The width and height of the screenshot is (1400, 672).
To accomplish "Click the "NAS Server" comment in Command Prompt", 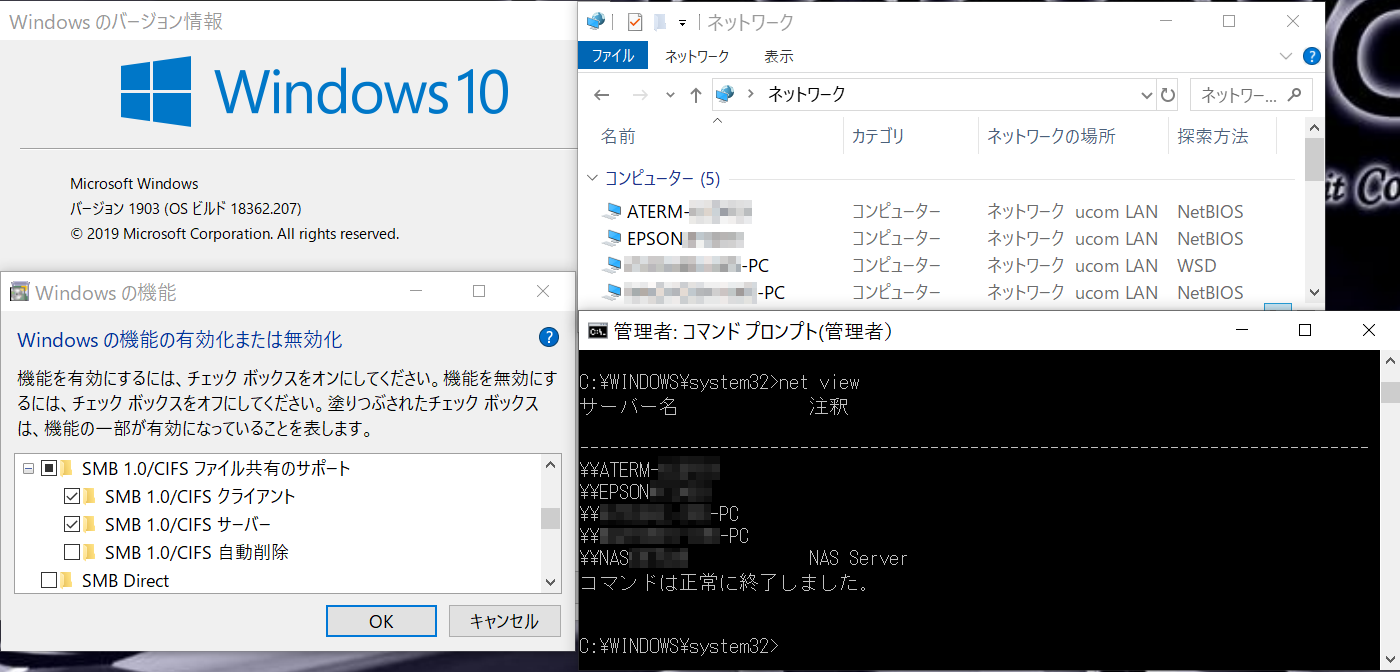I will click(x=858, y=558).
